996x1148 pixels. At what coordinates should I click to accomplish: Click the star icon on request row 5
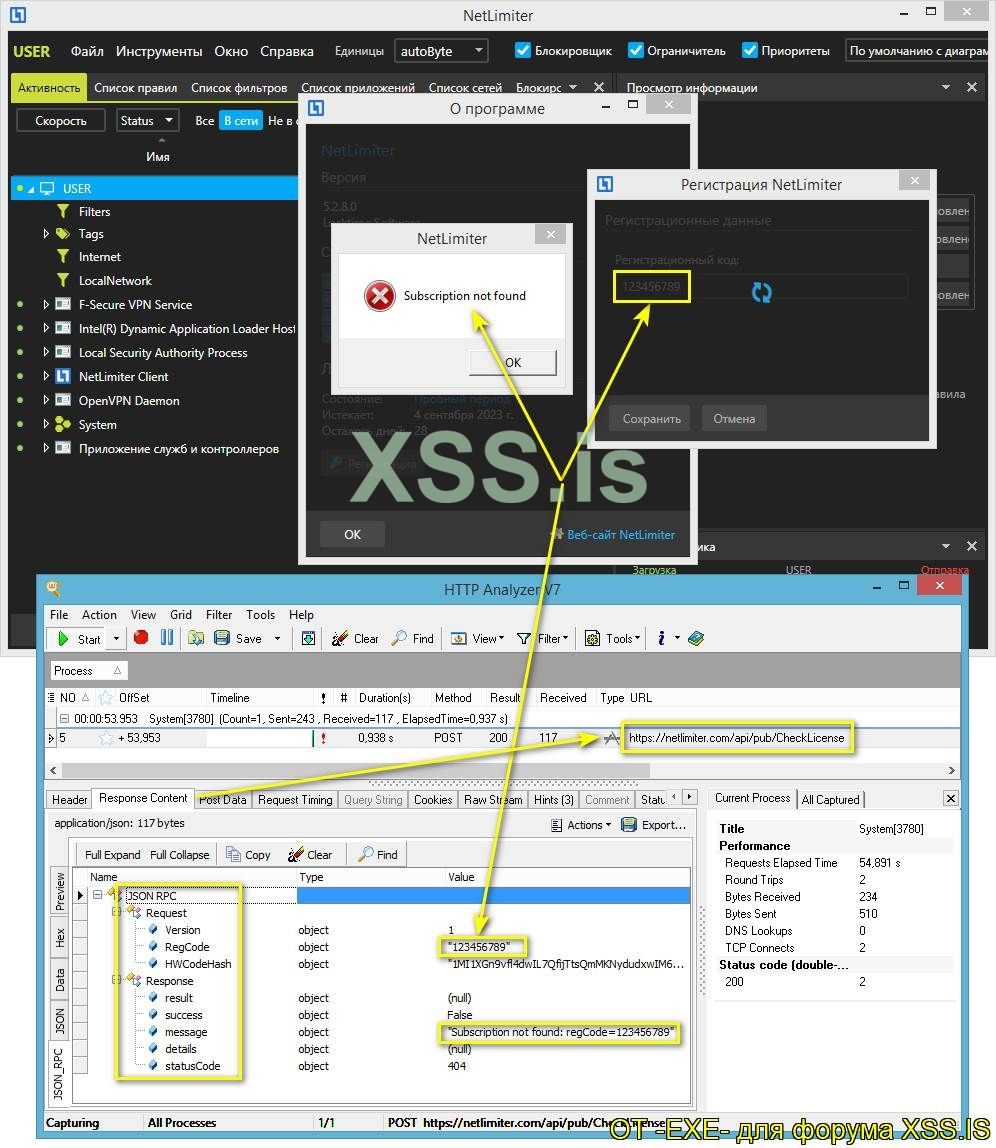pyautogui.click(x=106, y=738)
